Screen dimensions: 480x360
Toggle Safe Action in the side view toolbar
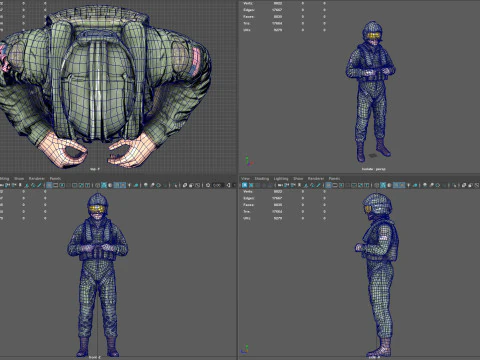tap(360, 185)
